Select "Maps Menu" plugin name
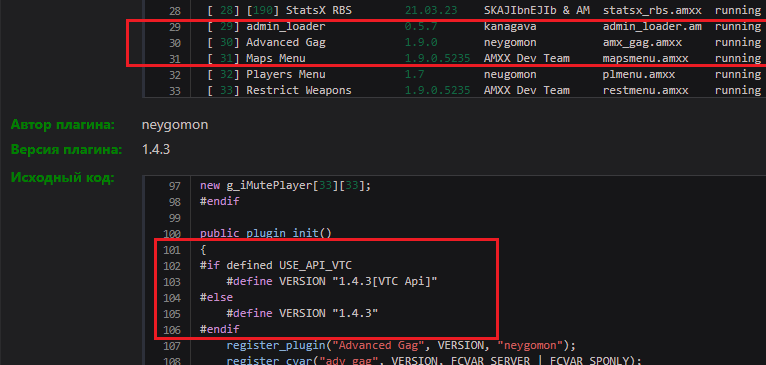The height and width of the screenshot is (365, 766). [276, 59]
